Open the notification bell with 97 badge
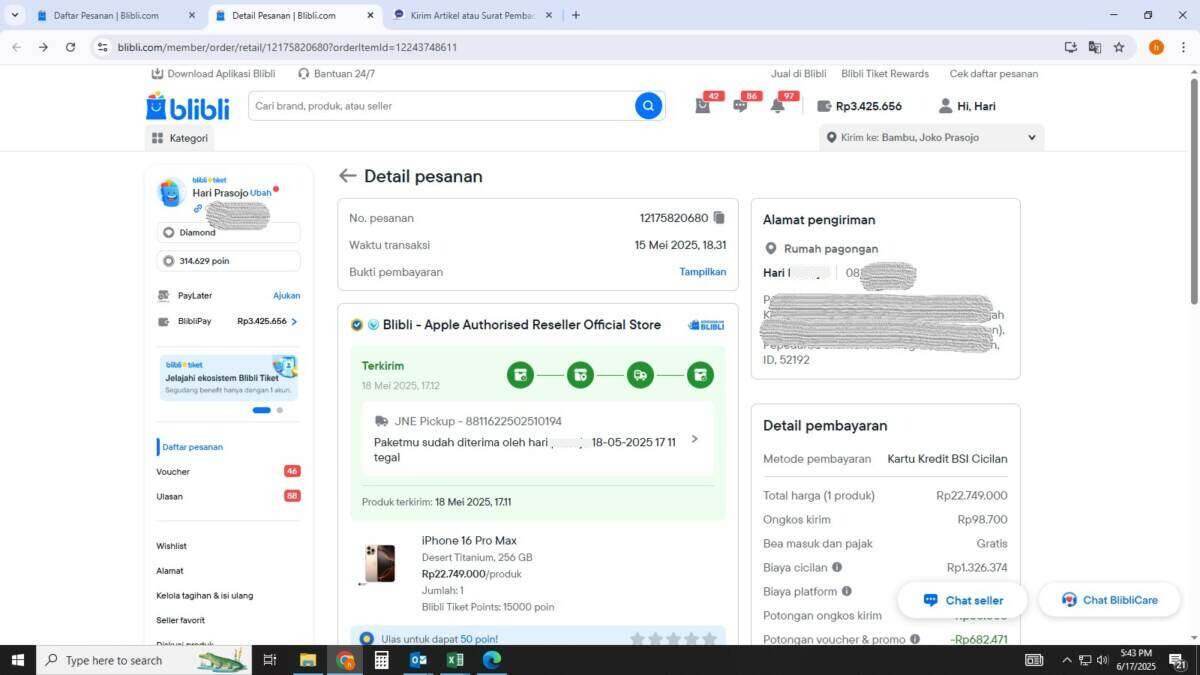Image resolution: width=1200 pixels, height=675 pixels. click(777, 106)
